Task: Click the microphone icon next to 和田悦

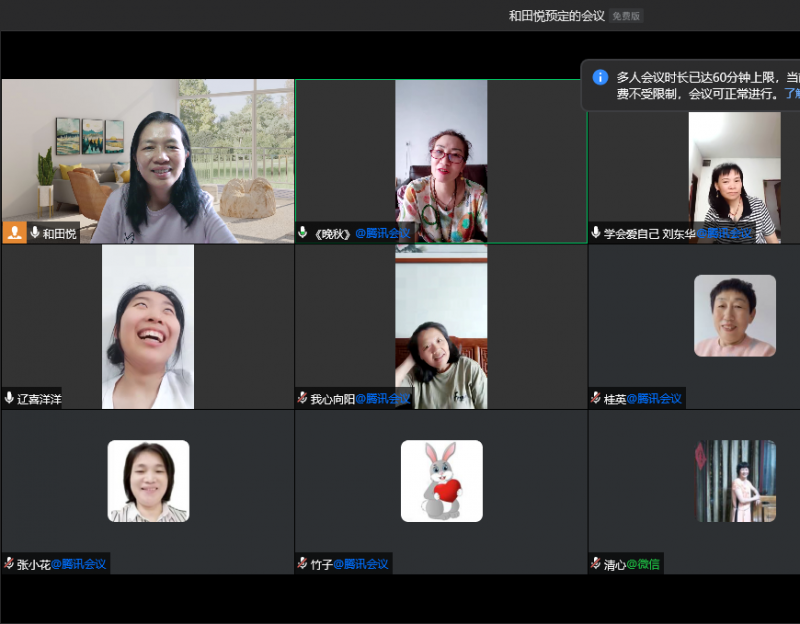Action: (x=35, y=232)
